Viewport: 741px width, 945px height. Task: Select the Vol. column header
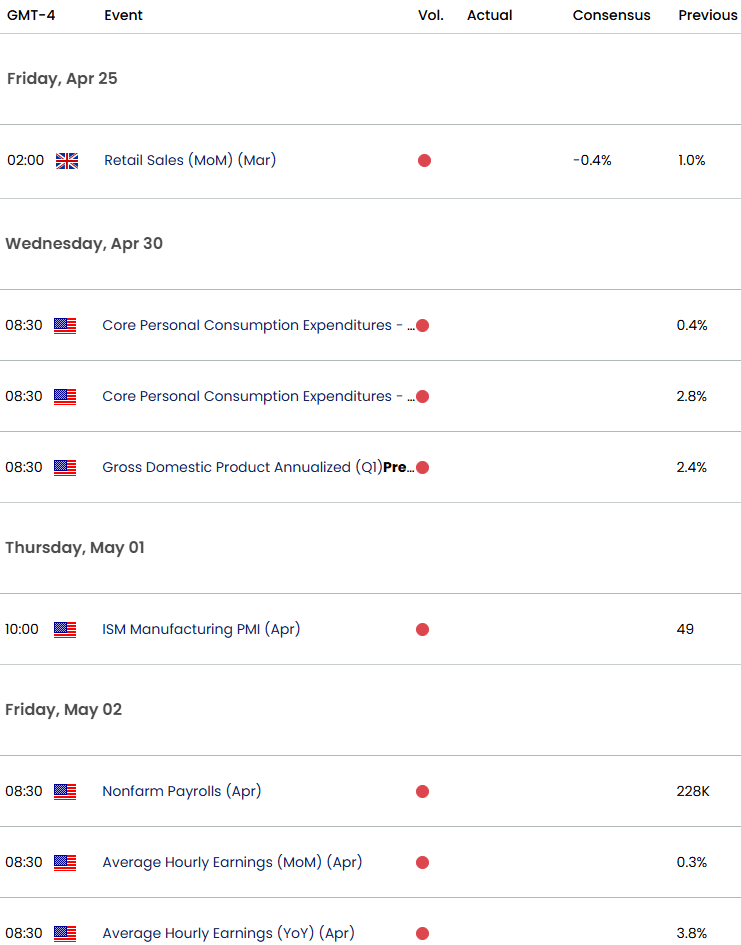[x=430, y=15]
